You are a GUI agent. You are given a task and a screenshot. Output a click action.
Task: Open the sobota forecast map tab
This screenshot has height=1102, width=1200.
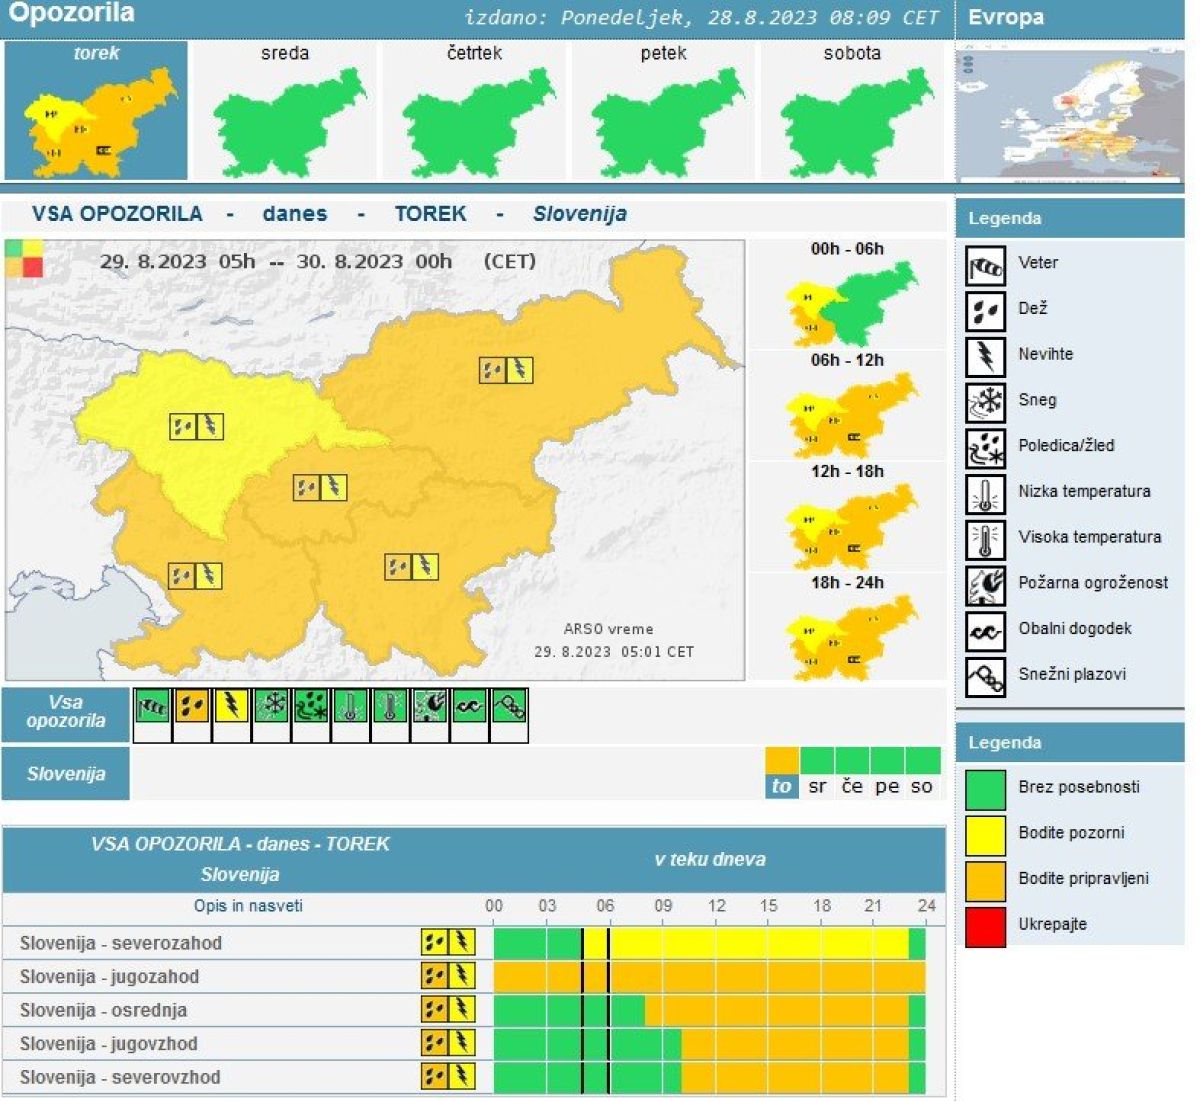pyautogui.click(x=852, y=110)
